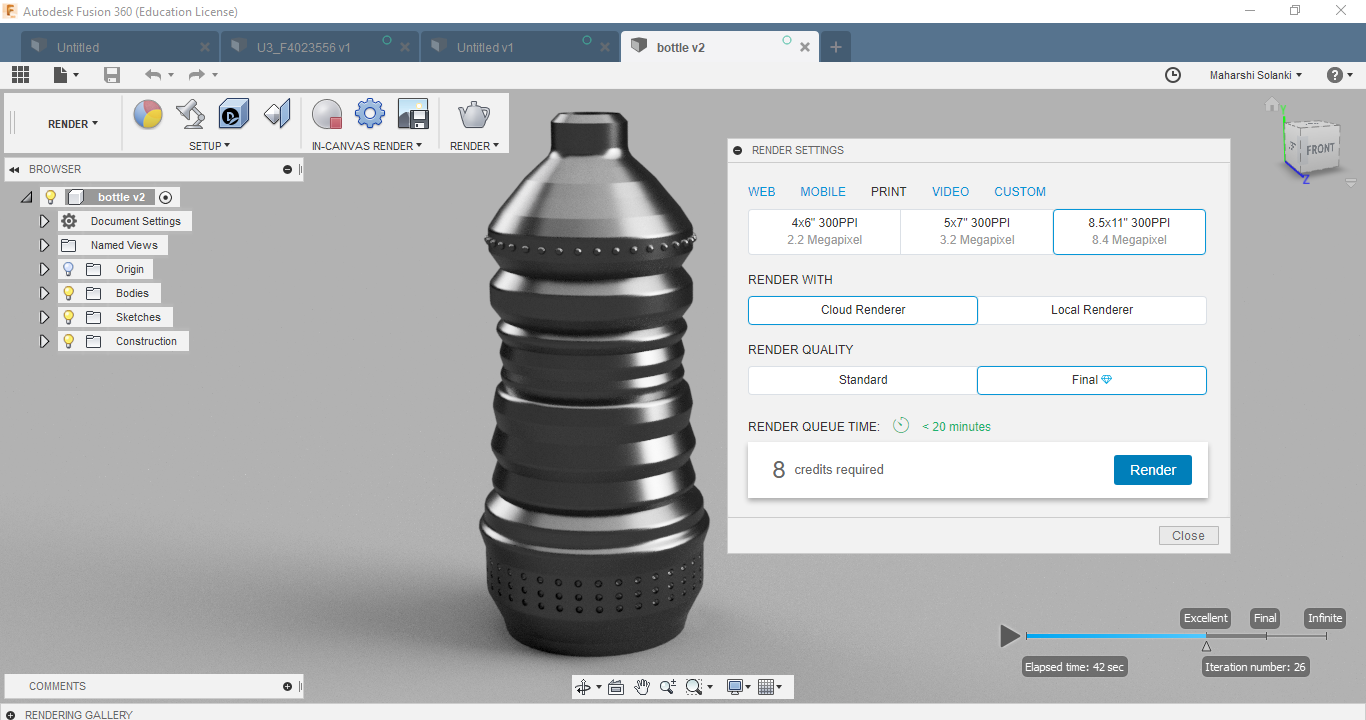This screenshot has height=720, width=1366.
Task: Select the Decal tool icon
Action: pyautogui.click(x=234, y=115)
